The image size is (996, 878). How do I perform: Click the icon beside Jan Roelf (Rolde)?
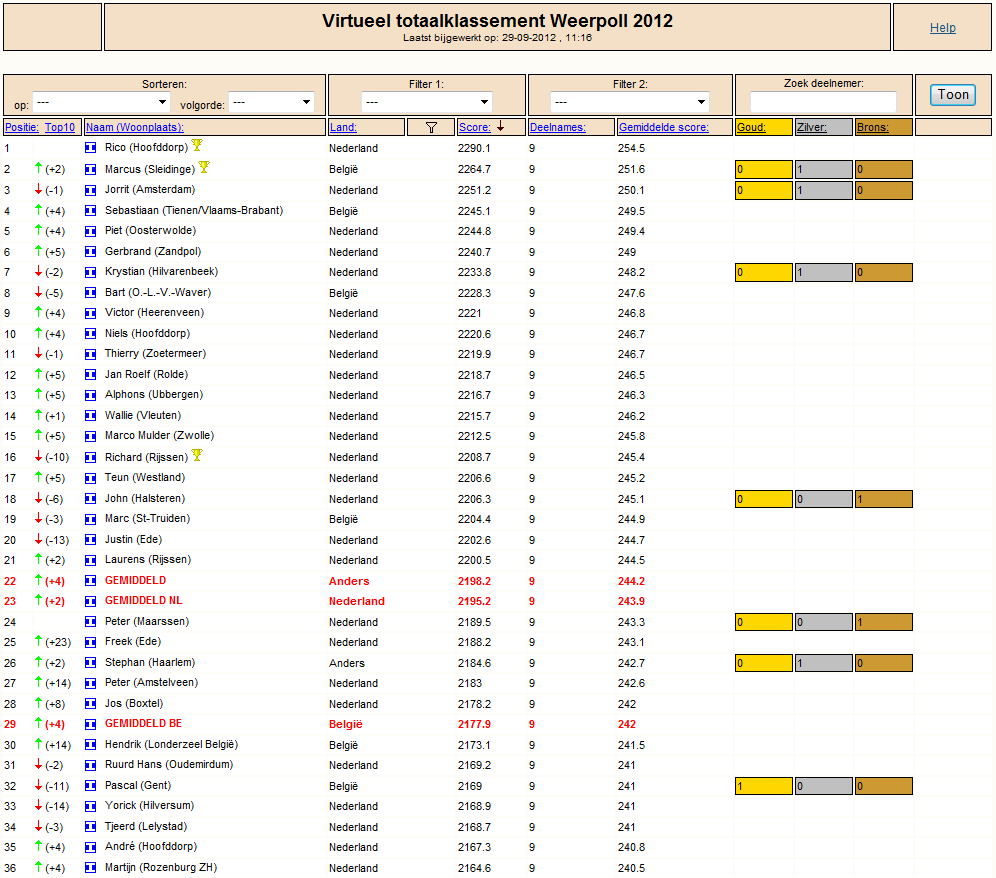coord(91,375)
